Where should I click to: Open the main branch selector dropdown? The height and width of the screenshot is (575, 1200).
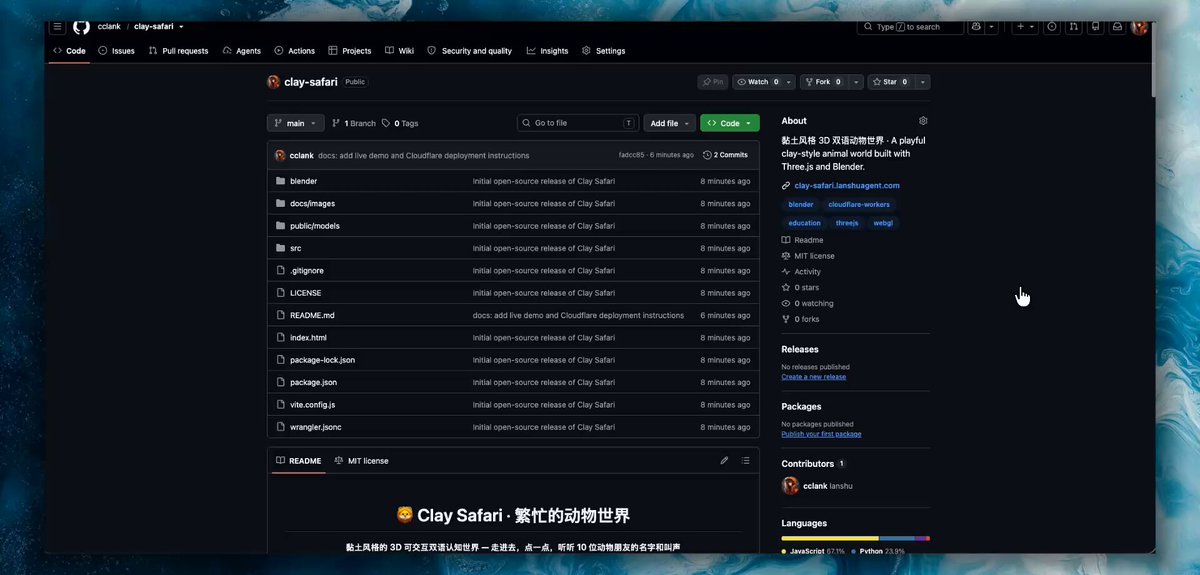296,123
